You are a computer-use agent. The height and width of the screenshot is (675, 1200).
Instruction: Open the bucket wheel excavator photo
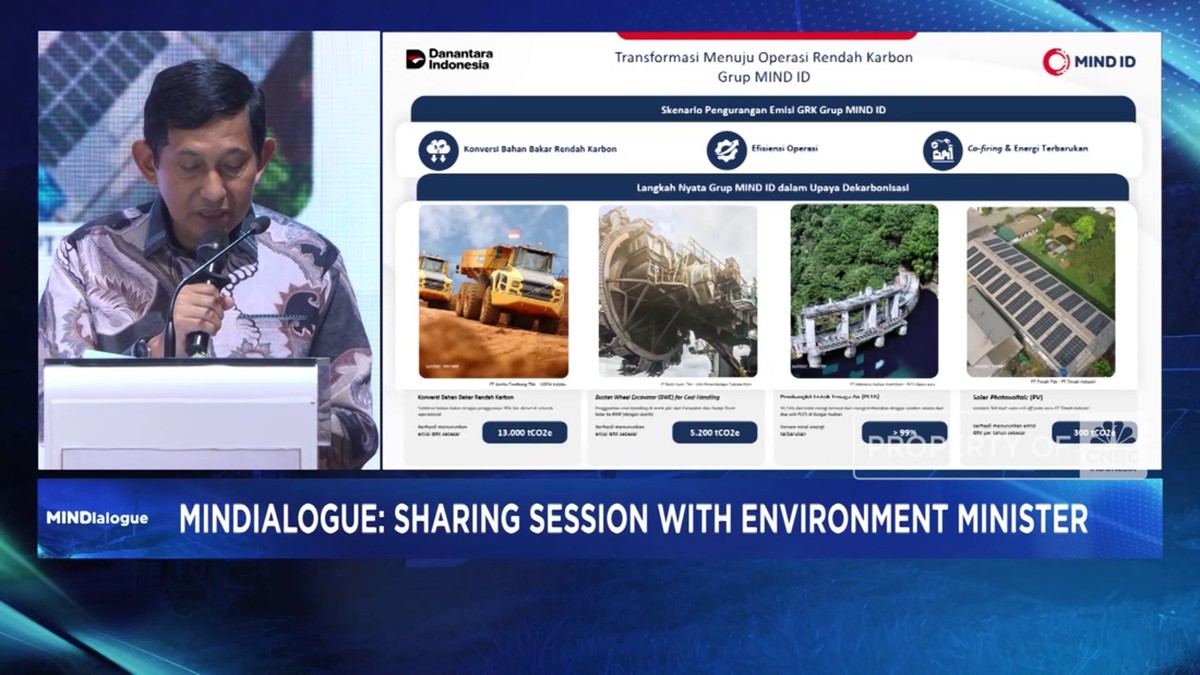click(x=678, y=291)
